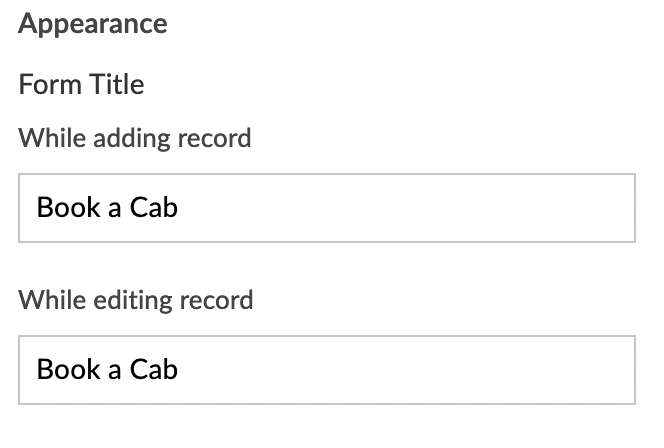Click the 'While editing record' label
The image size is (664, 448).
[135, 299]
